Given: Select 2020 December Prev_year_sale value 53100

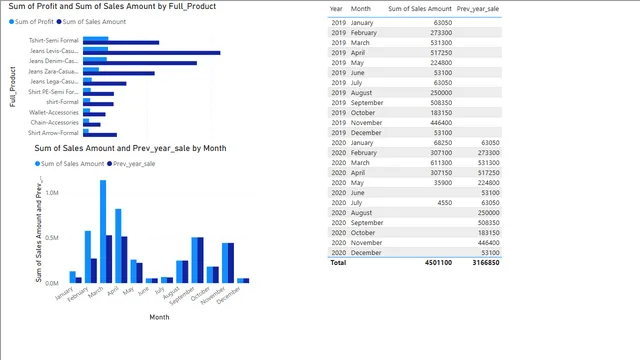Looking at the screenshot, I should point(490,253).
